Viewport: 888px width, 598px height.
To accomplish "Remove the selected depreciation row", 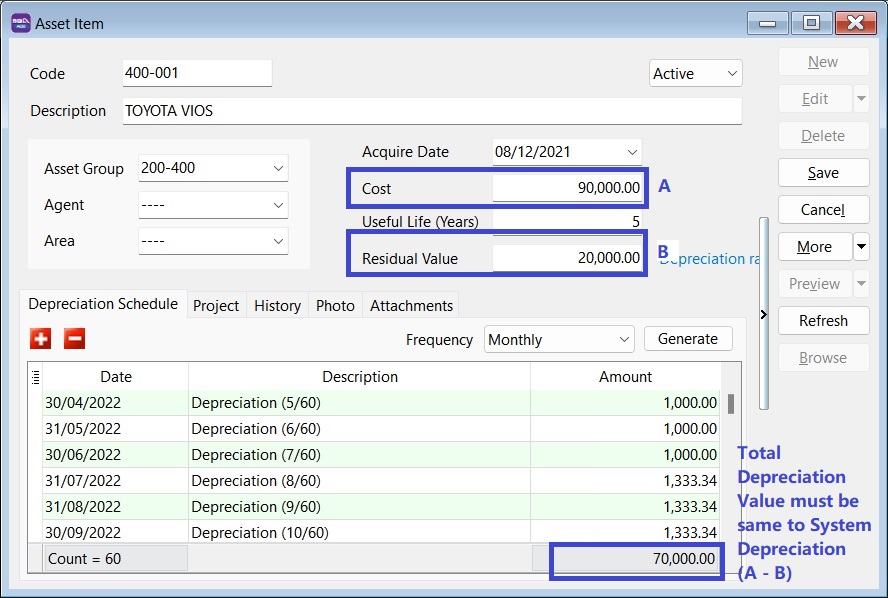I will (x=73, y=339).
